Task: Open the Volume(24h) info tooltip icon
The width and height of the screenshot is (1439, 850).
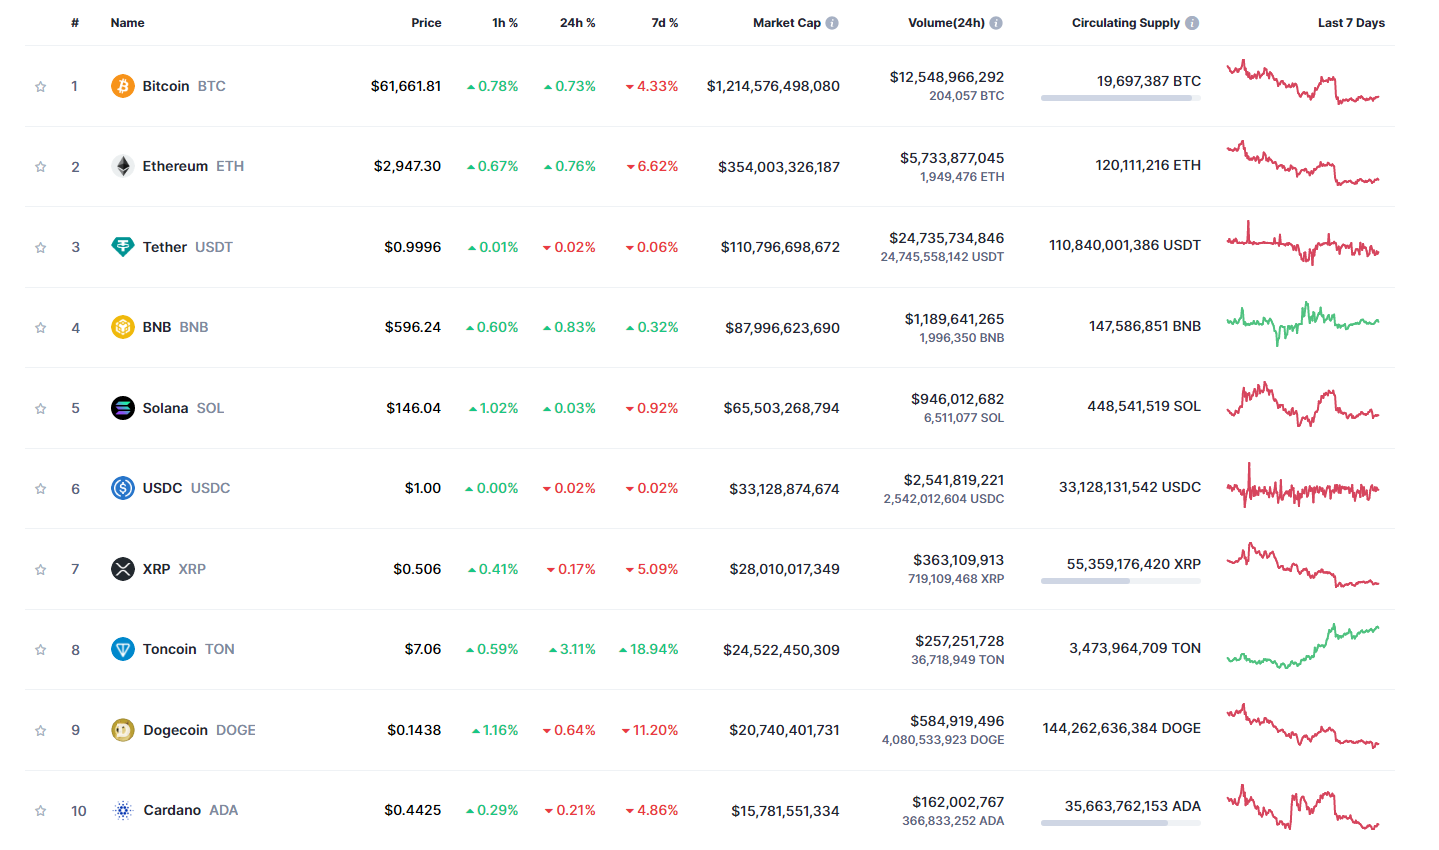Action: [x=996, y=23]
